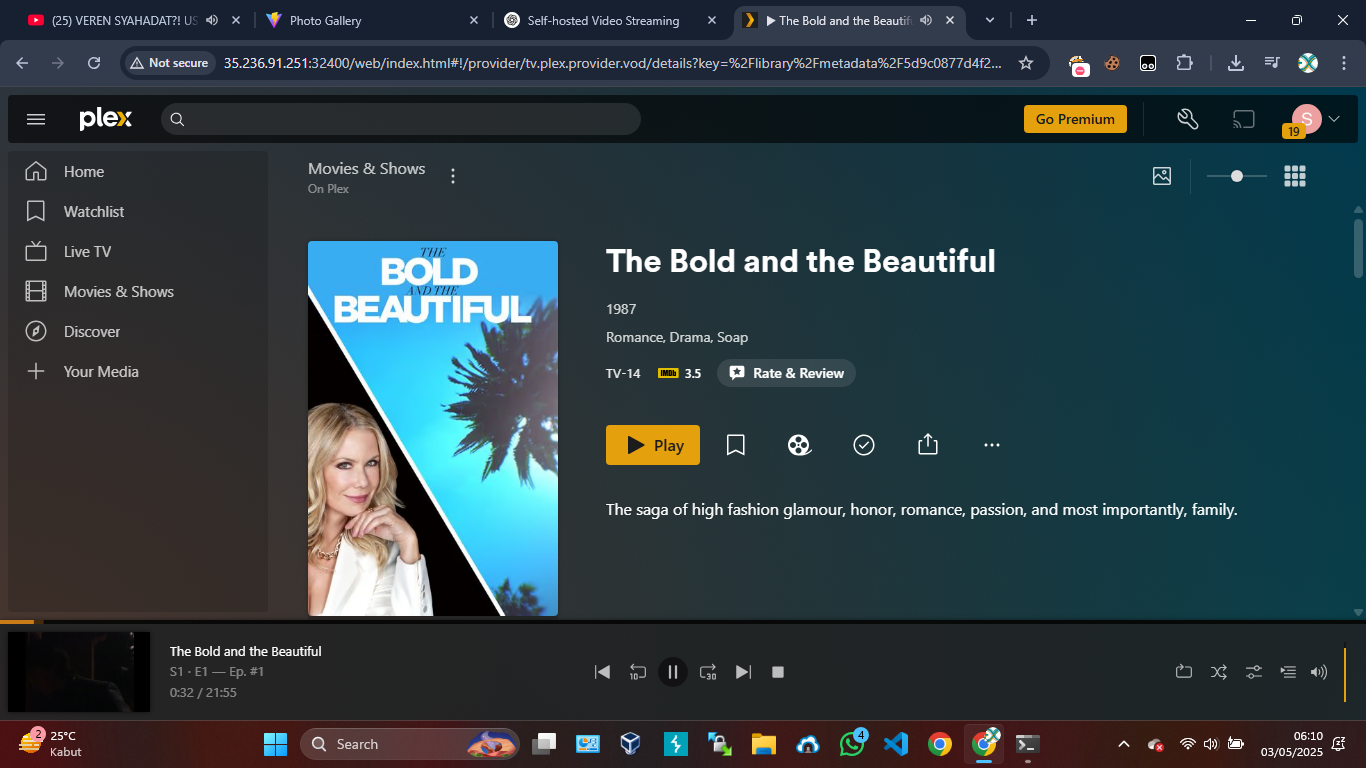Click the Romance genre link
Image resolution: width=1366 pixels, height=768 pixels.
(634, 338)
